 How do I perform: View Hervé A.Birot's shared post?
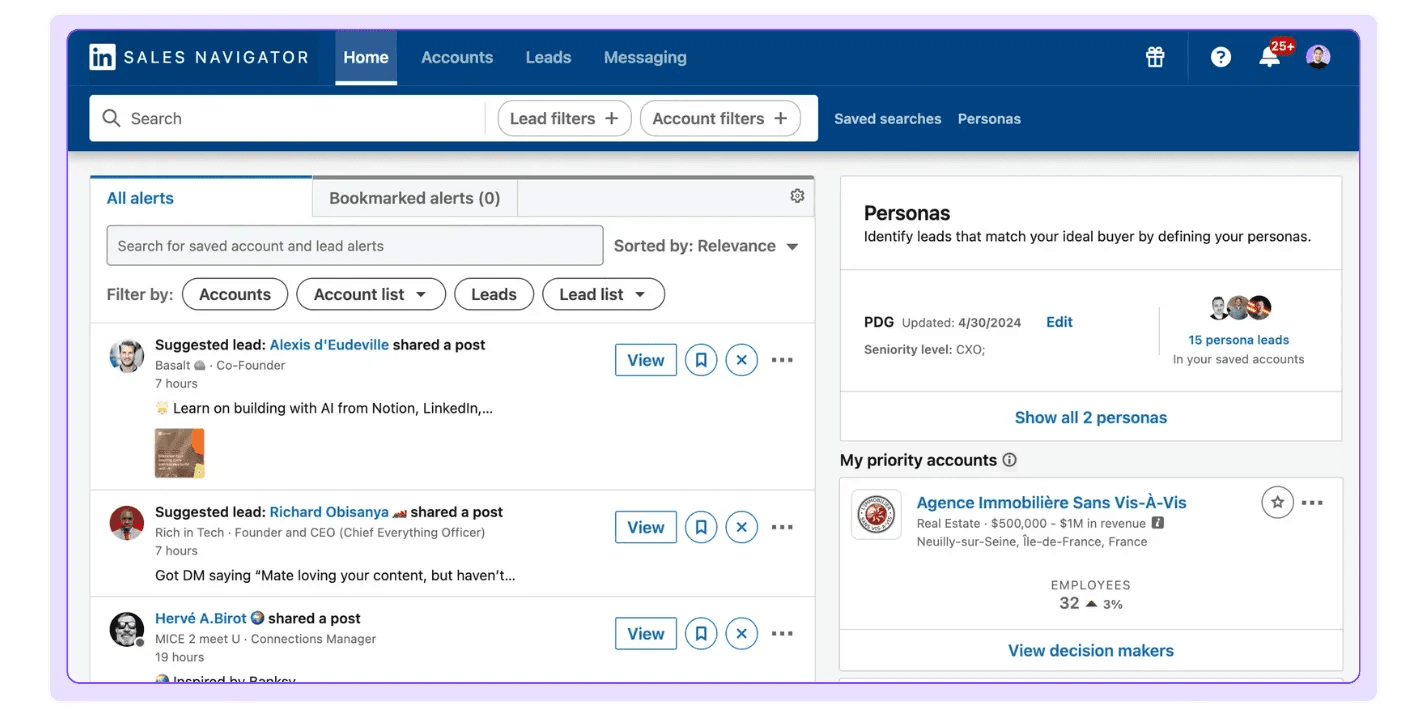tap(646, 633)
